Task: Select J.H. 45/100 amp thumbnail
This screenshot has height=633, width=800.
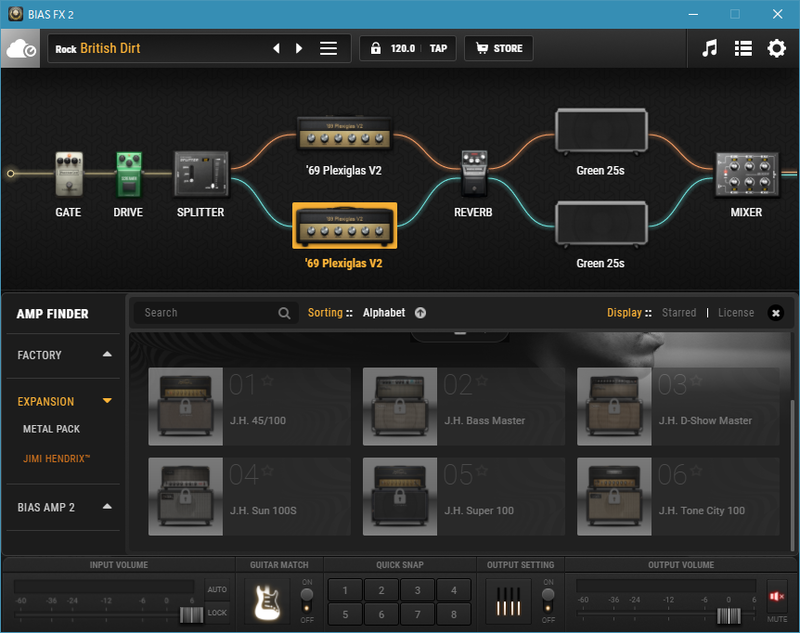Action: 186,407
